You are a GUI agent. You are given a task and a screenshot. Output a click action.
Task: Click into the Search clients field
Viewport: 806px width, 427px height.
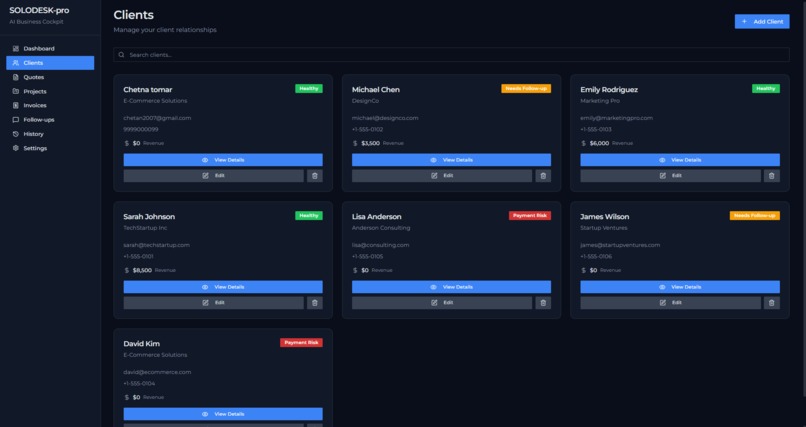pos(451,54)
